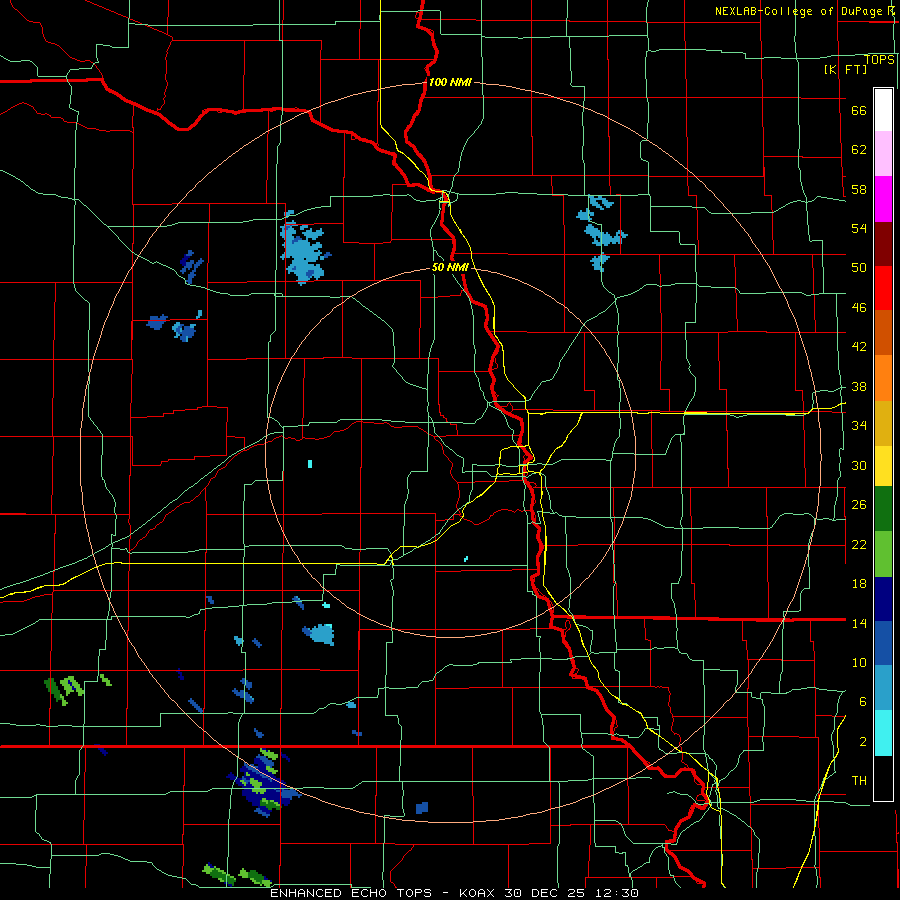Click legend value "38"
The width and height of the screenshot is (900, 900).
click(859, 386)
